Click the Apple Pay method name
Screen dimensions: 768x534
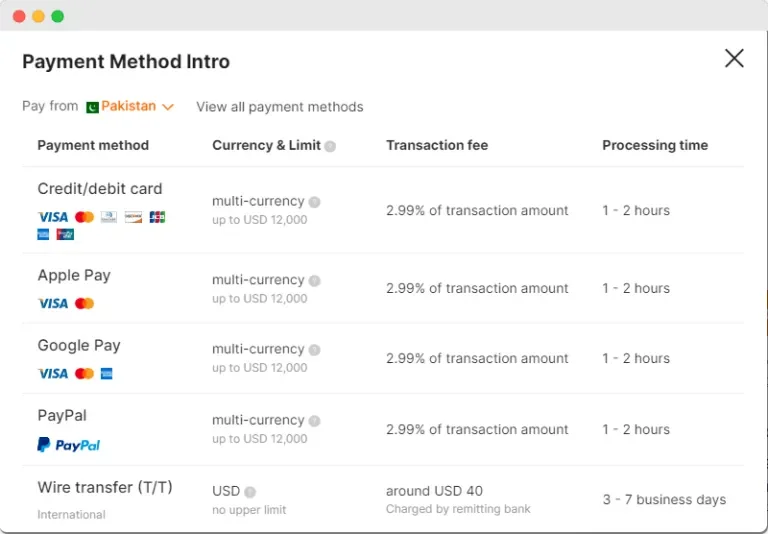(x=74, y=276)
